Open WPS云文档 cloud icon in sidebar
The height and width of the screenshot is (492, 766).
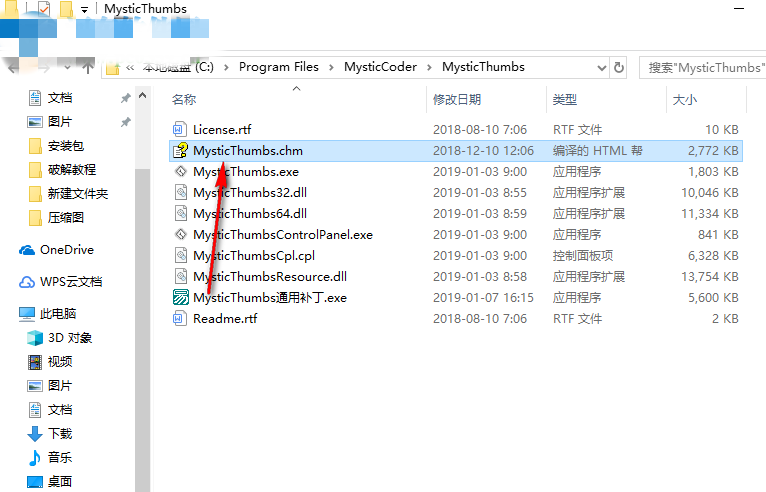coord(26,282)
